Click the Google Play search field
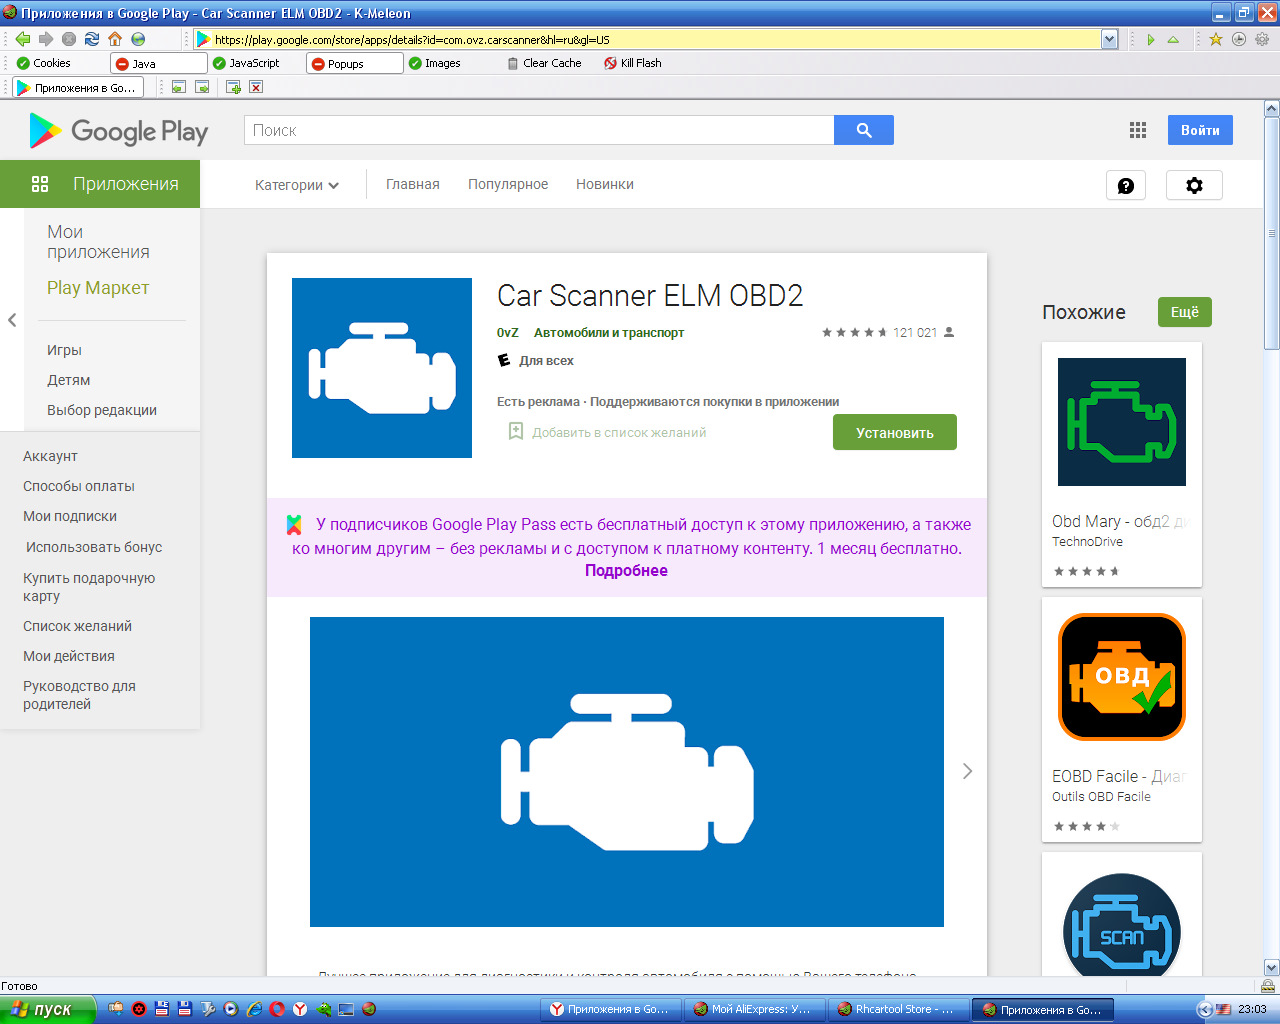Screen dimensions: 1280x1024 539,130
